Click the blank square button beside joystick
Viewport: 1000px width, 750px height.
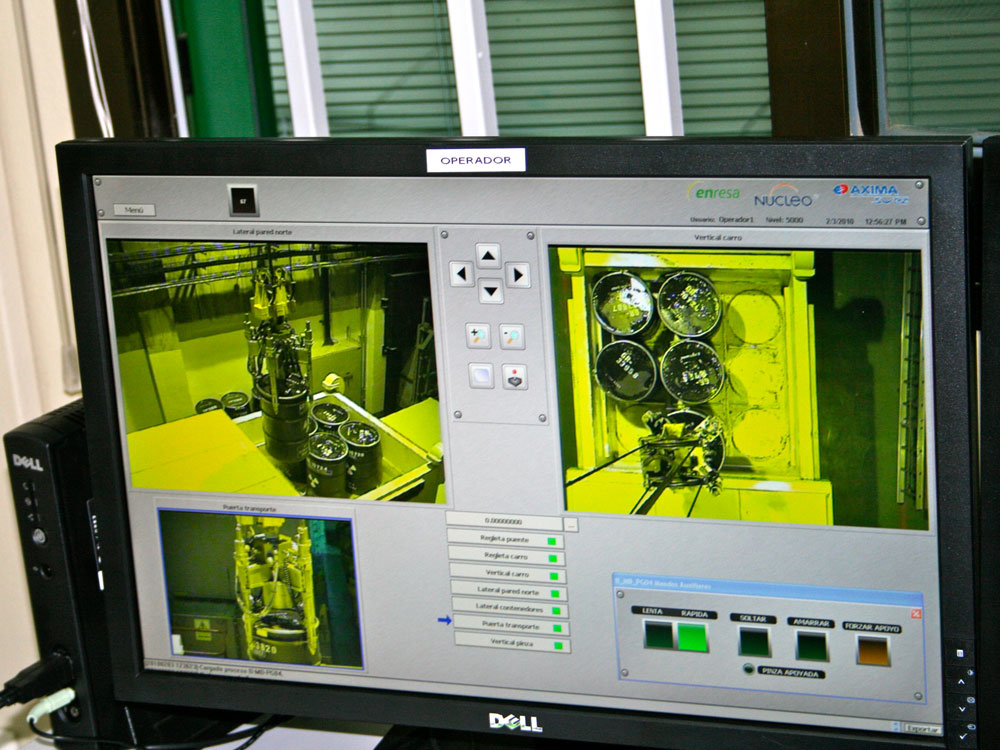(481, 376)
